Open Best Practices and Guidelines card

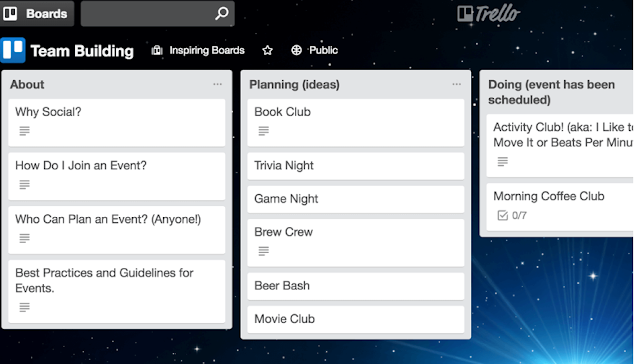pos(117,291)
